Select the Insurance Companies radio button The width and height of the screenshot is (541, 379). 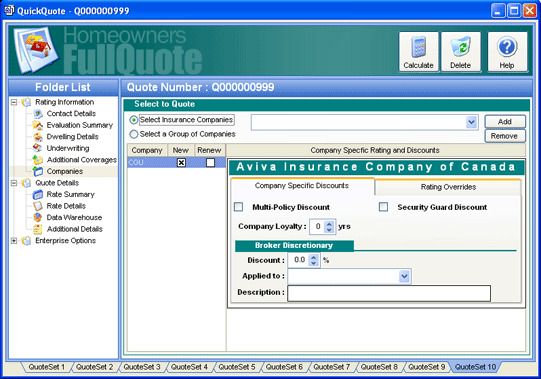tap(134, 120)
